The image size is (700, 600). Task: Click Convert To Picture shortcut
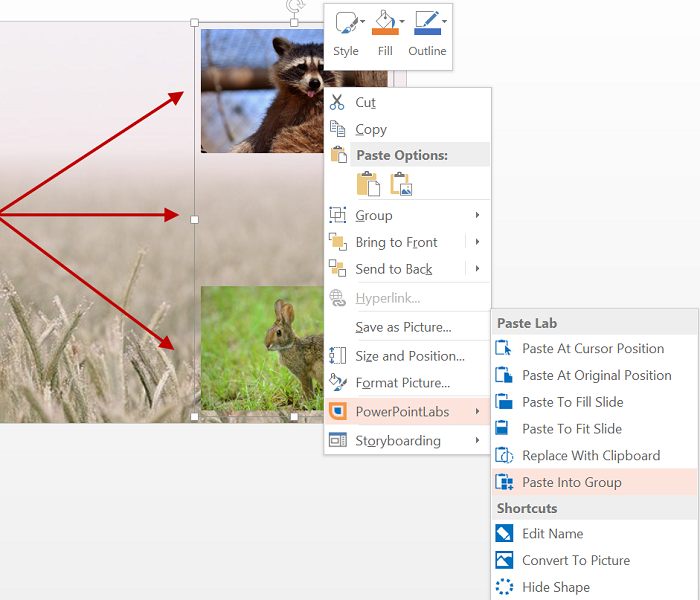(x=575, y=560)
